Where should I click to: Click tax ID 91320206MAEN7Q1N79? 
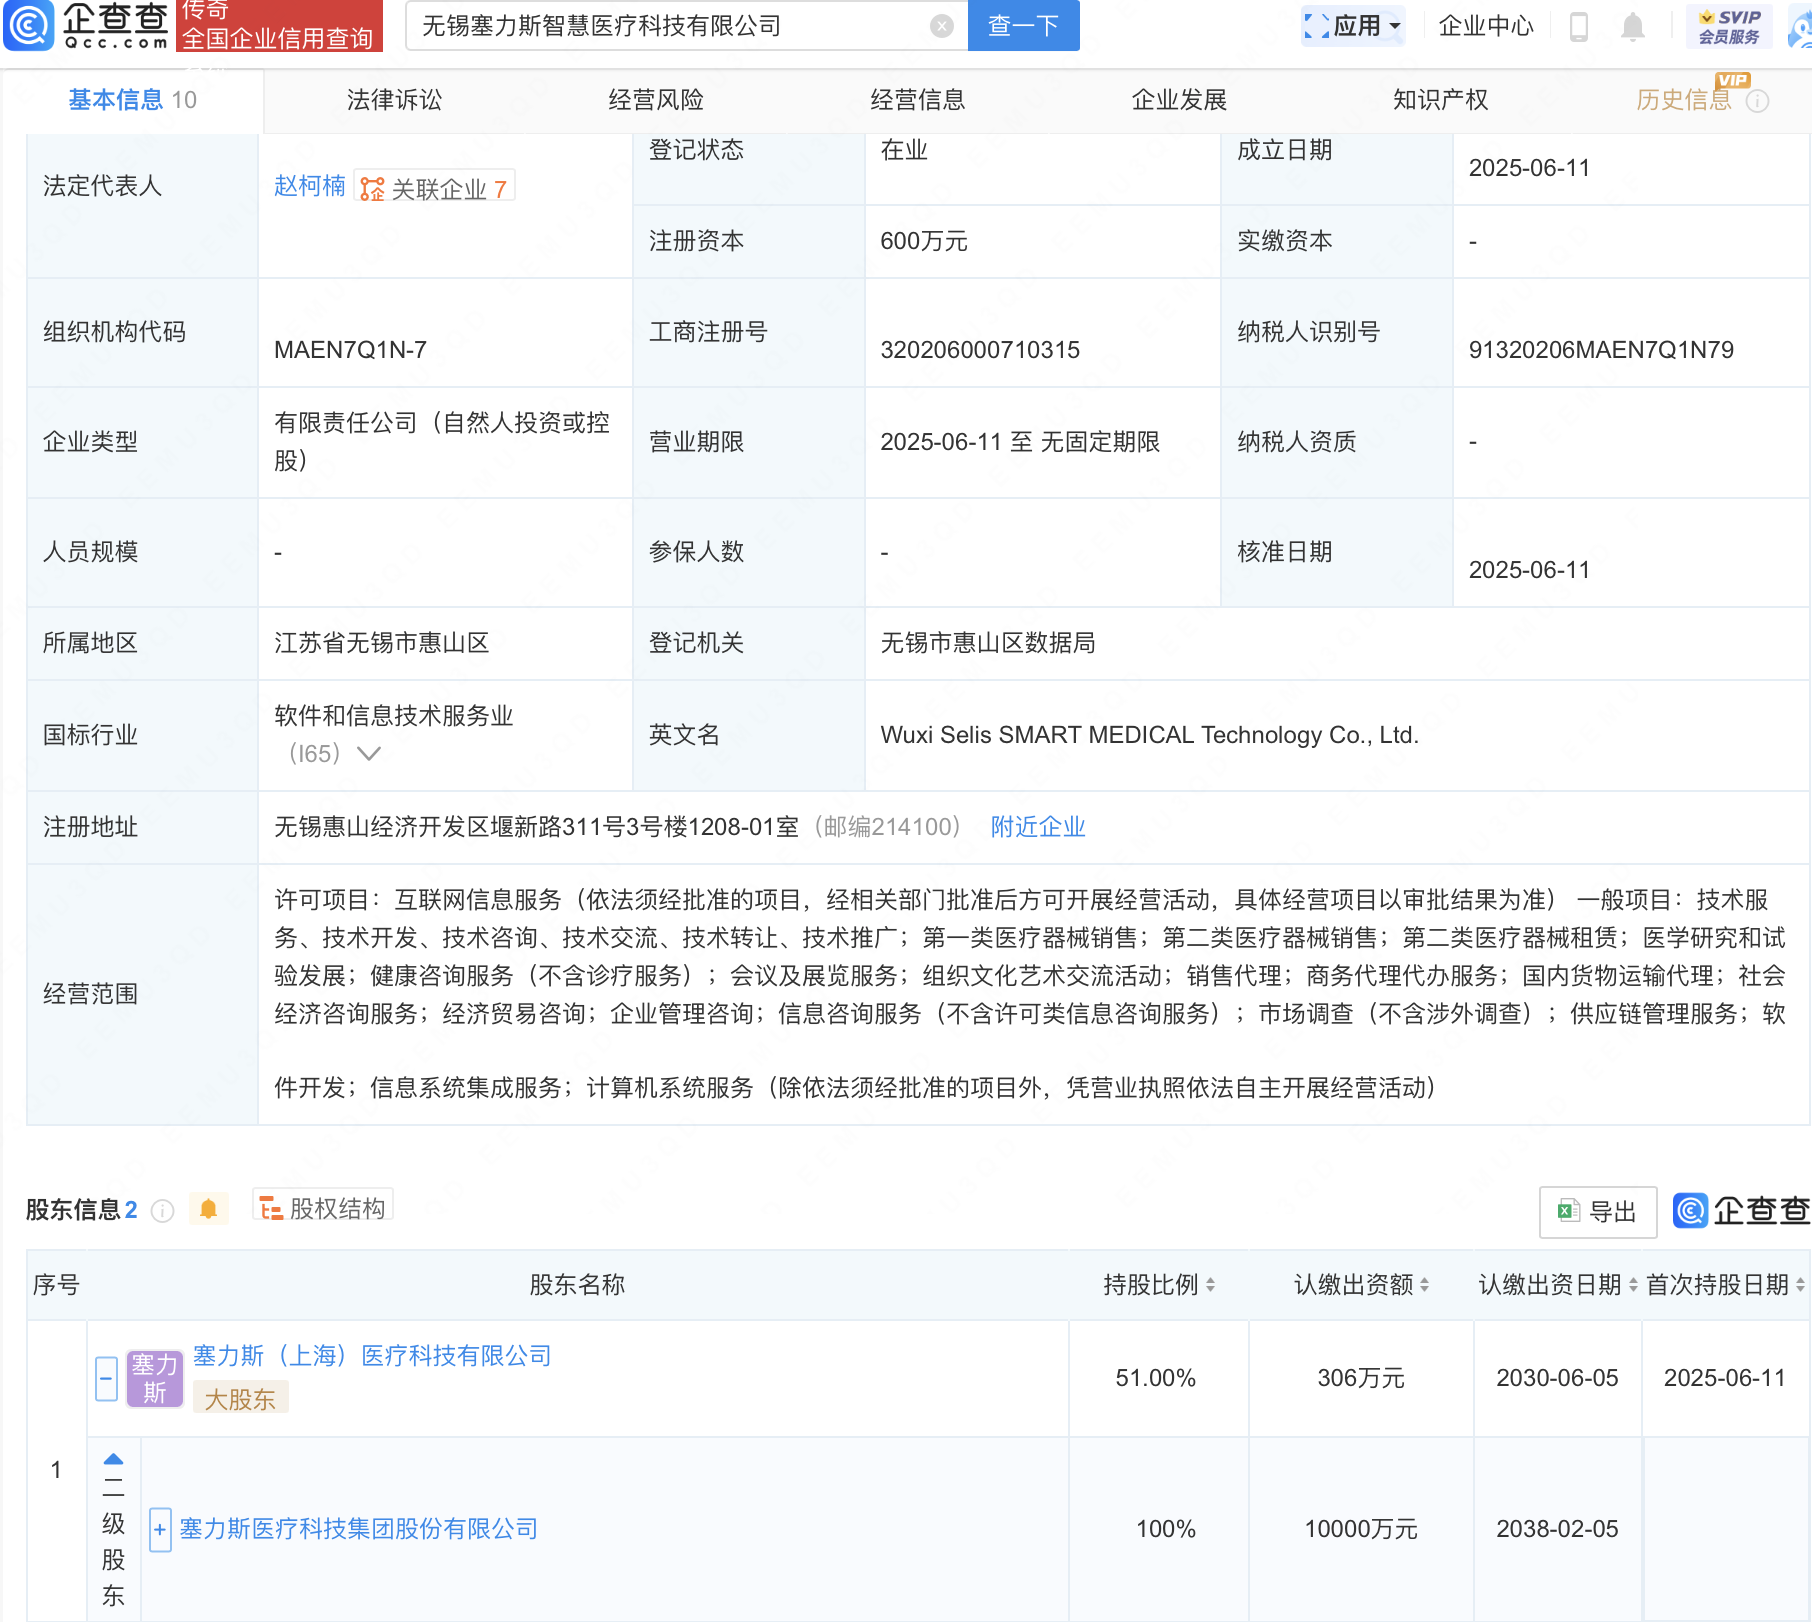coord(1601,350)
